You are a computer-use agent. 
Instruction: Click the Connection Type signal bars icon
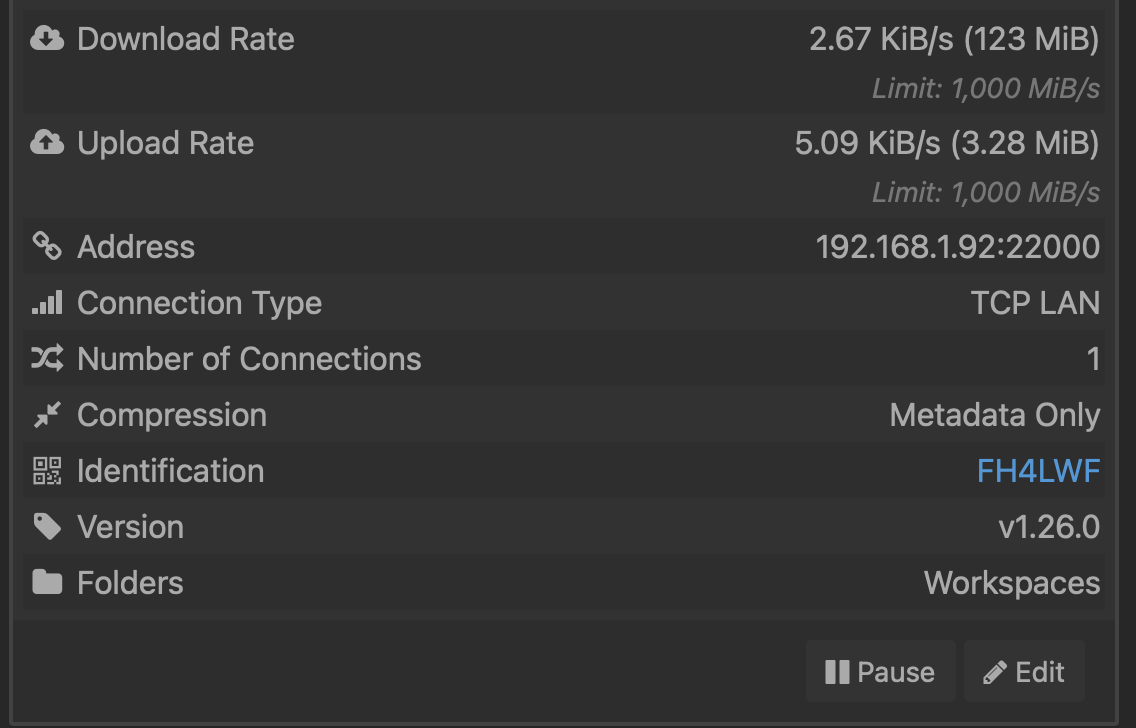coord(47,303)
